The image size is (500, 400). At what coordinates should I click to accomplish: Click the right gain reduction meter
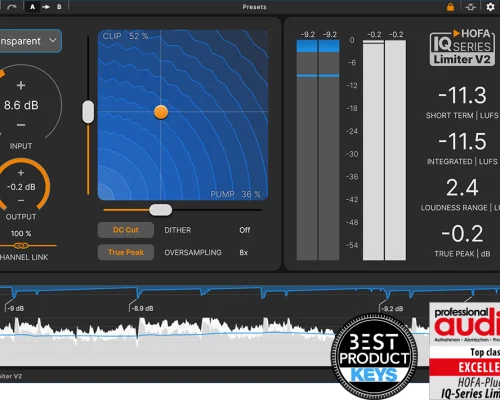click(329, 150)
